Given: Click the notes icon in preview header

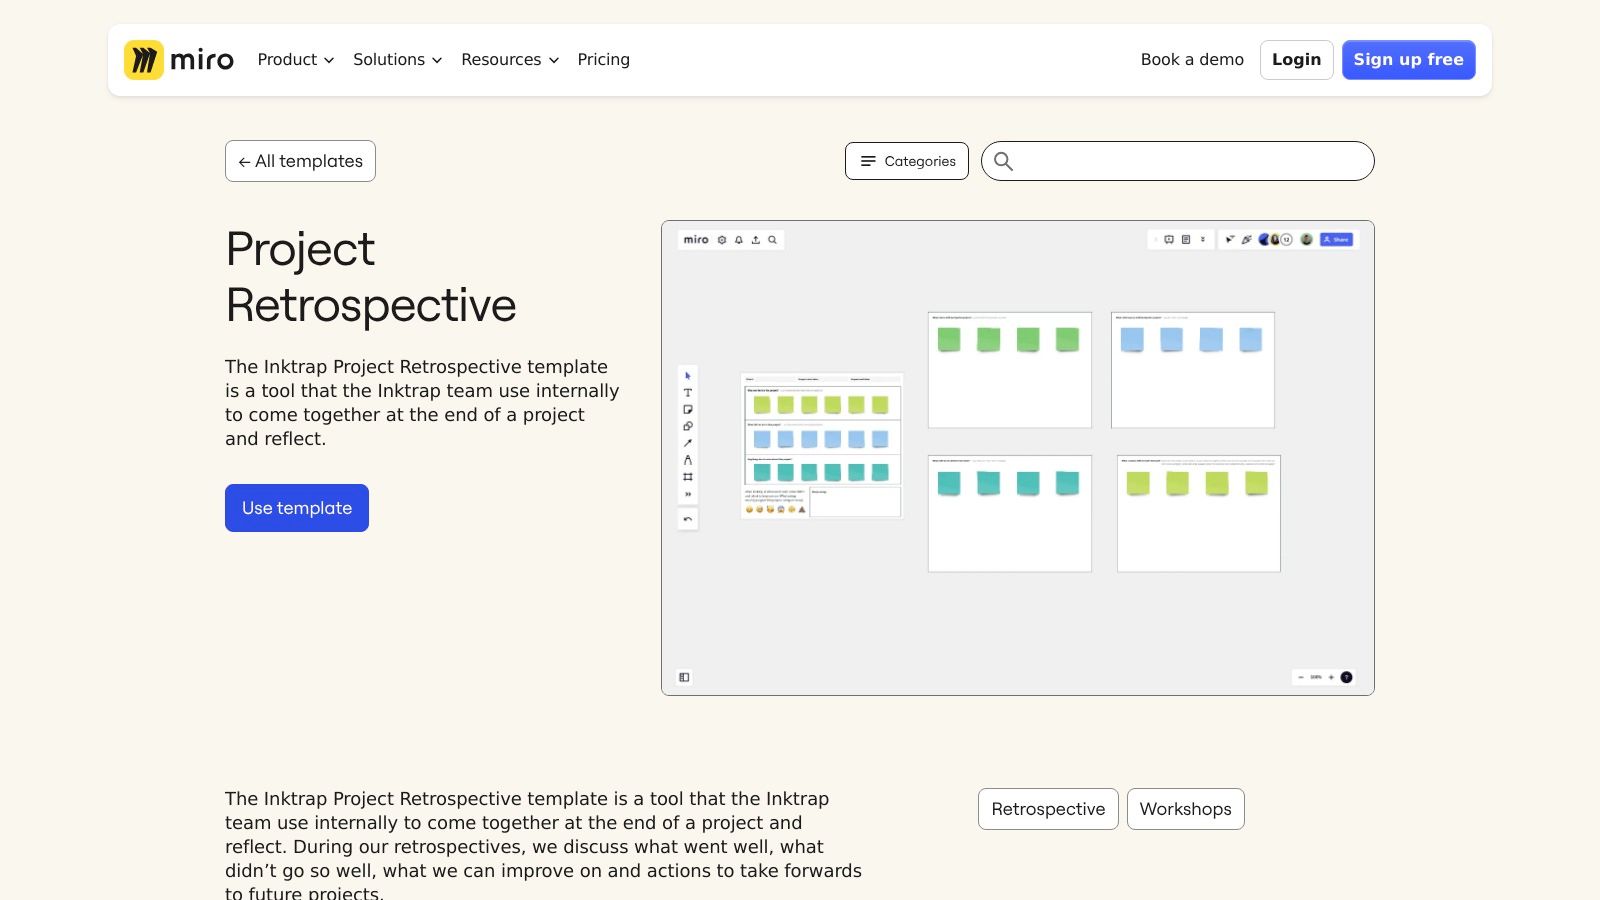Looking at the screenshot, I should 1186,240.
